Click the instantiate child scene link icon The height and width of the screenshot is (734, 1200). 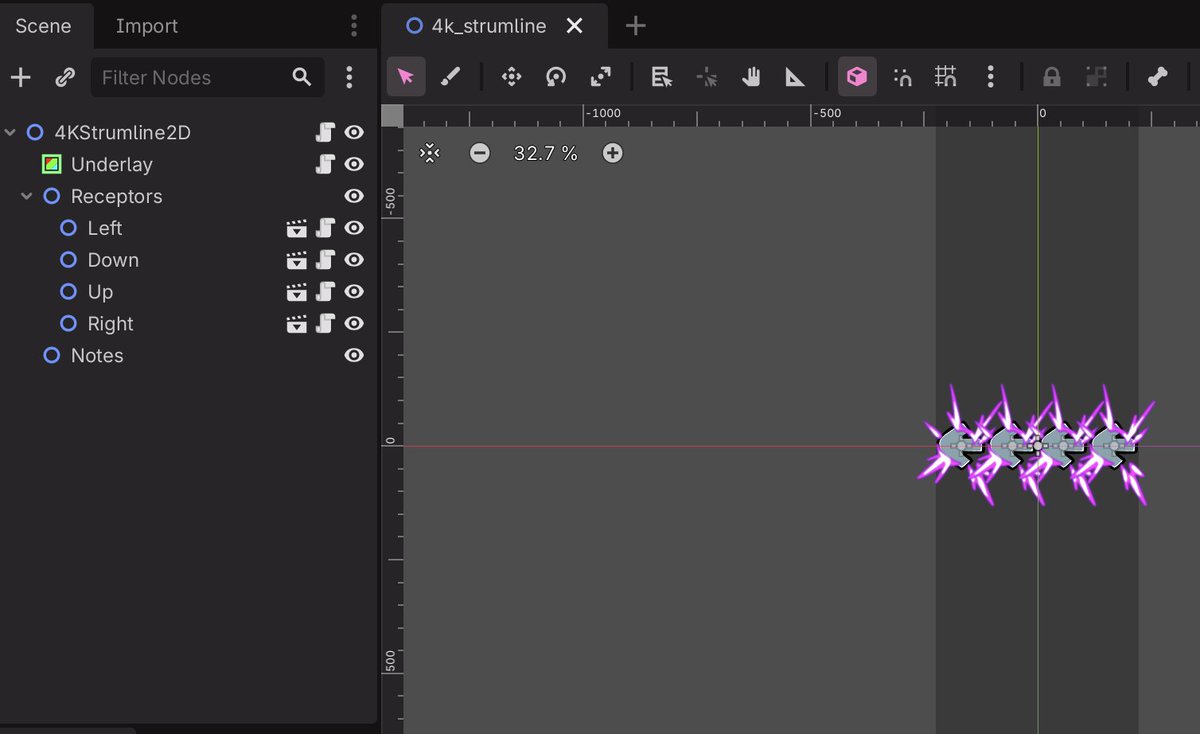click(x=65, y=77)
